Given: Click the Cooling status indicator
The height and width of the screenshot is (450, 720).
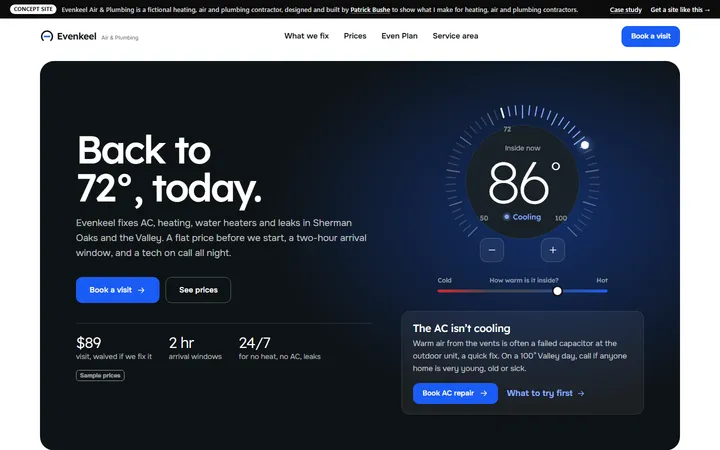Looking at the screenshot, I should [x=522, y=217].
